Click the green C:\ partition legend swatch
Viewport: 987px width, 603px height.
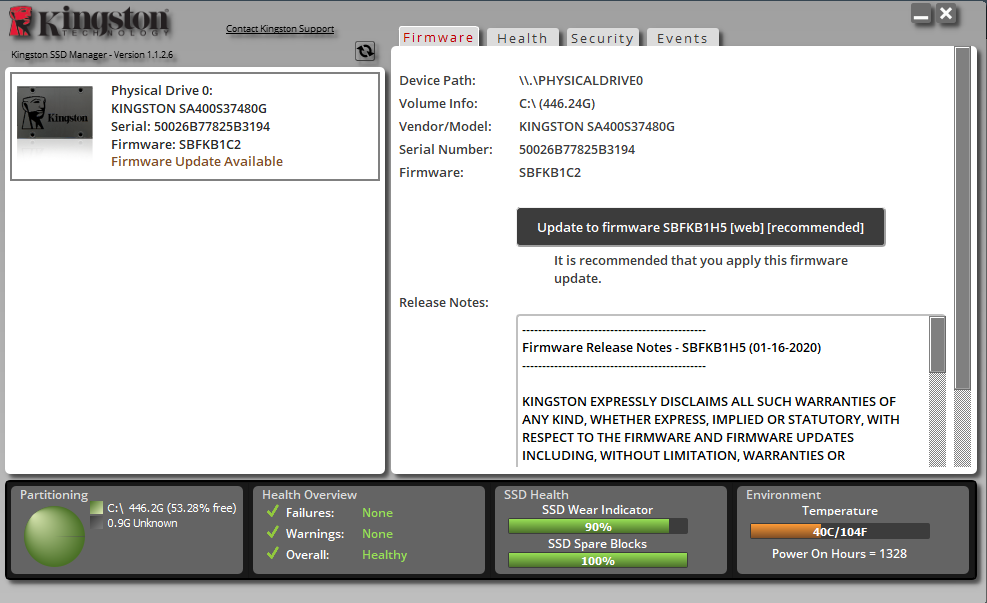click(x=96, y=508)
